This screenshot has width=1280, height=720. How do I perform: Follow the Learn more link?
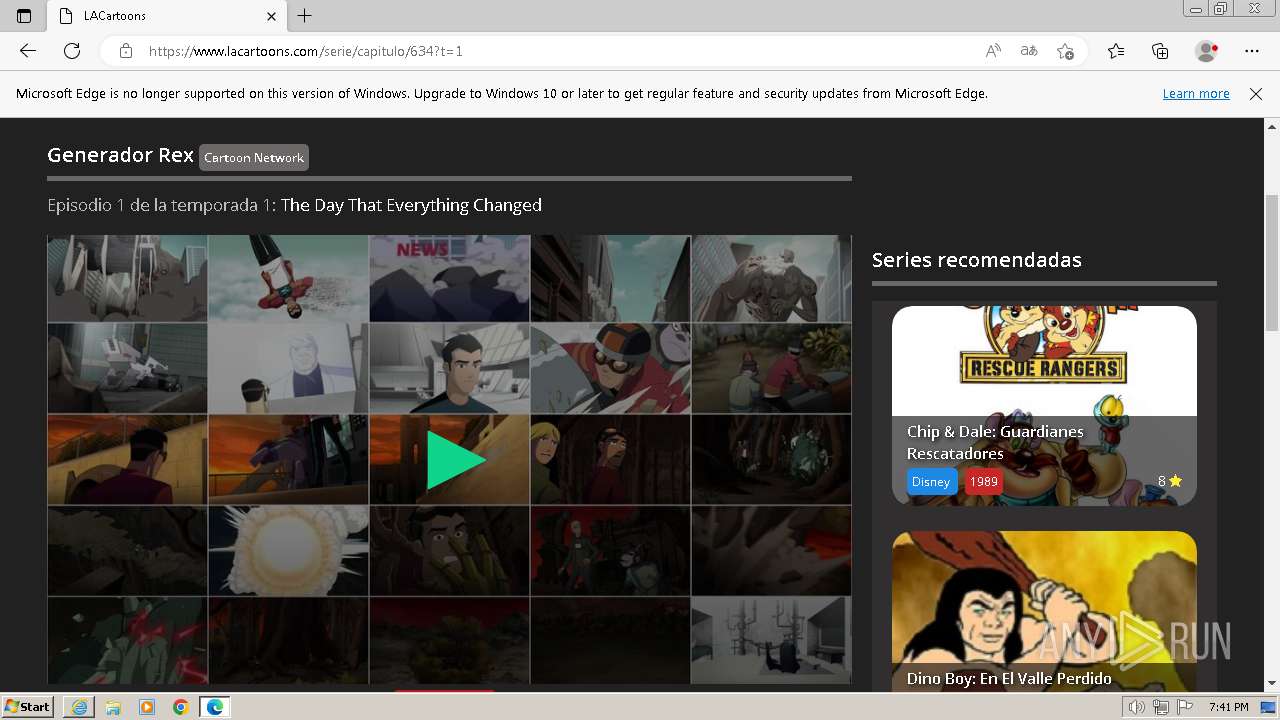pyautogui.click(x=1196, y=93)
